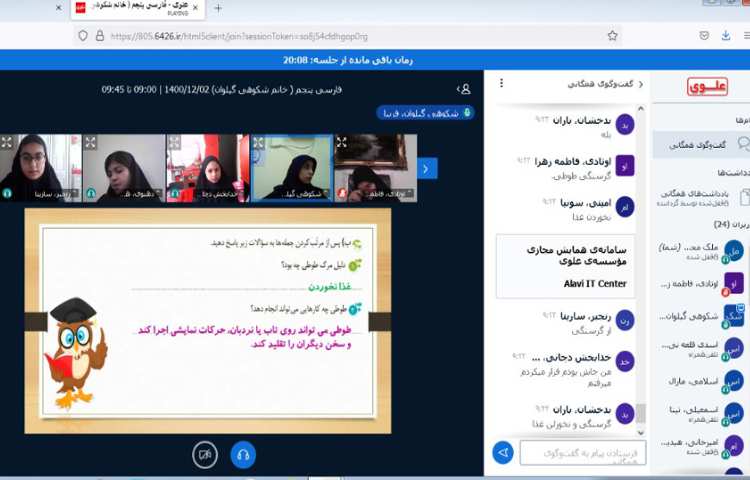Open the گفت‌وگوی همگانی public chat in sidebar
Image resolution: width=750 pixels, height=480 pixels.
(x=701, y=144)
